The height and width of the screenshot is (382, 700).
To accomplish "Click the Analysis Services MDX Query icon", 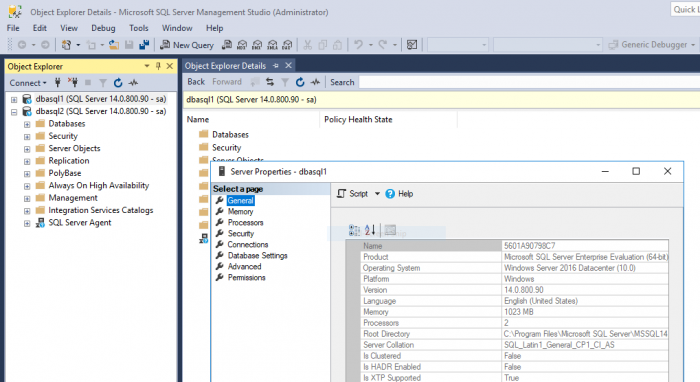I will pyautogui.click(x=242, y=45).
